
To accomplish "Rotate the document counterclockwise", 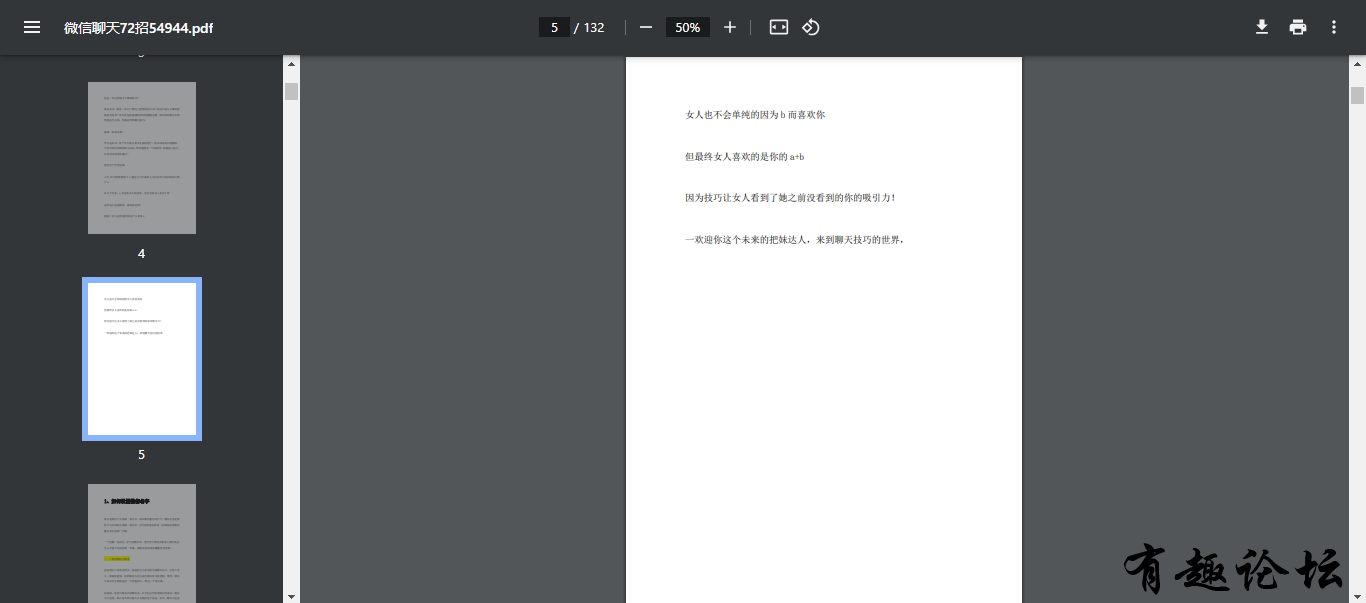I will [811, 27].
